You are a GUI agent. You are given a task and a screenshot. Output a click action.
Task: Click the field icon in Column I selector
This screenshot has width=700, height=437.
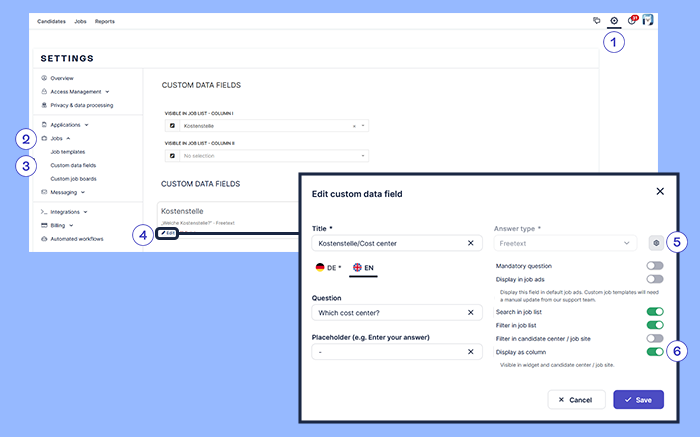pyautogui.click(x=172, y=126)
